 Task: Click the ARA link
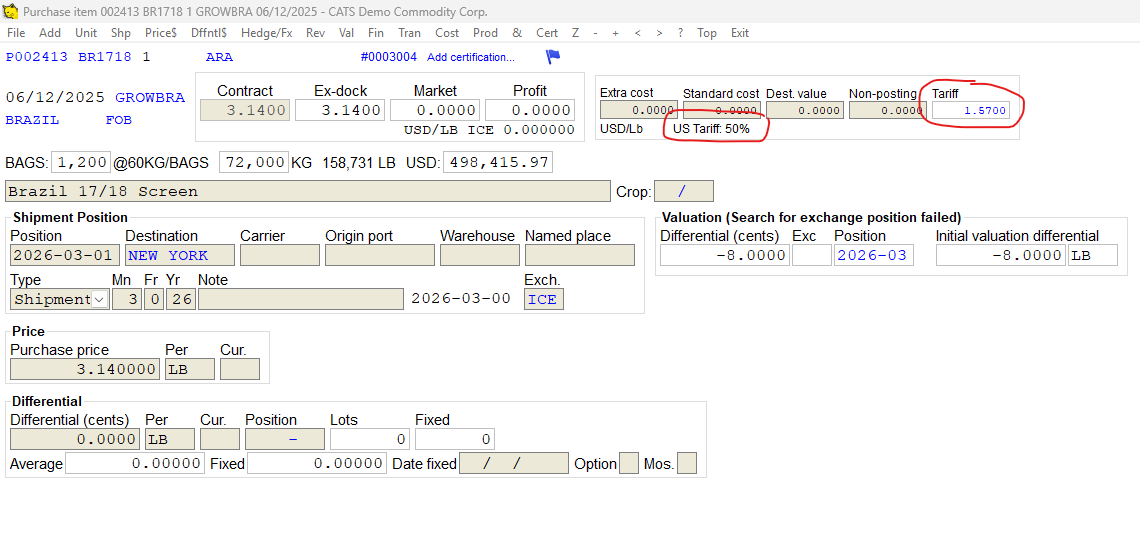pos(220,57)
